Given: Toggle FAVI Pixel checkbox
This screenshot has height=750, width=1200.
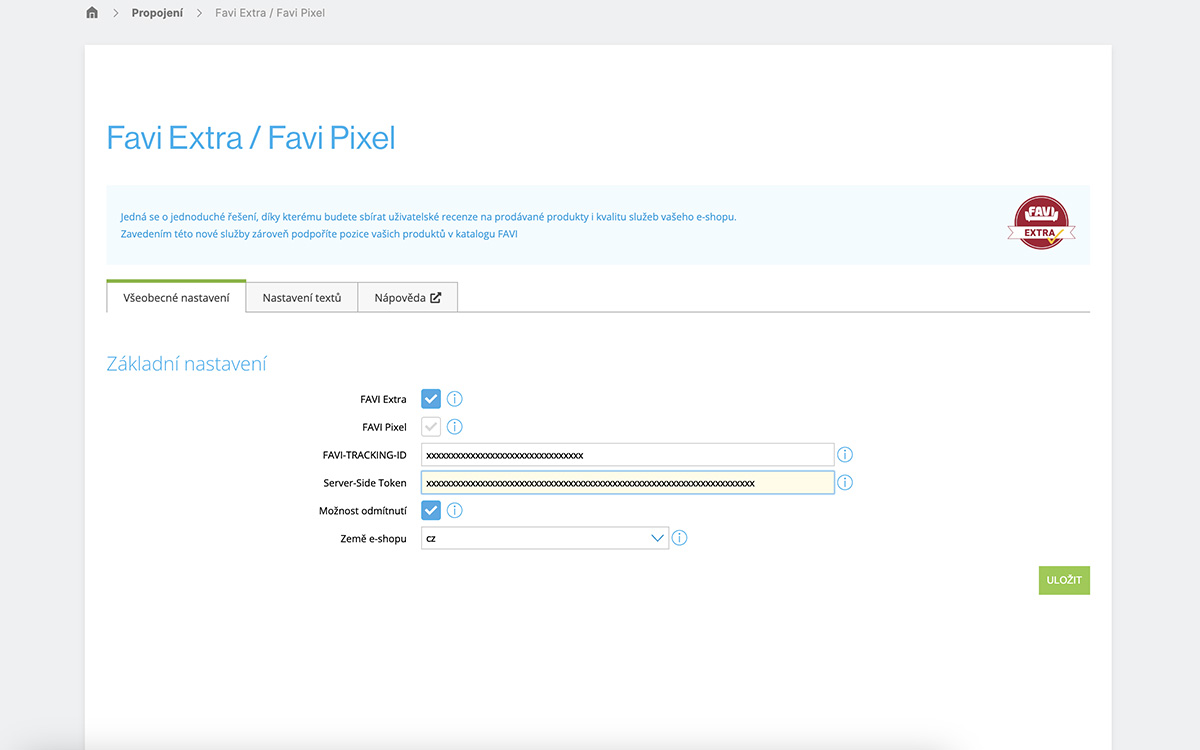Looking at the screenshot, I should (x=431, y=427).
